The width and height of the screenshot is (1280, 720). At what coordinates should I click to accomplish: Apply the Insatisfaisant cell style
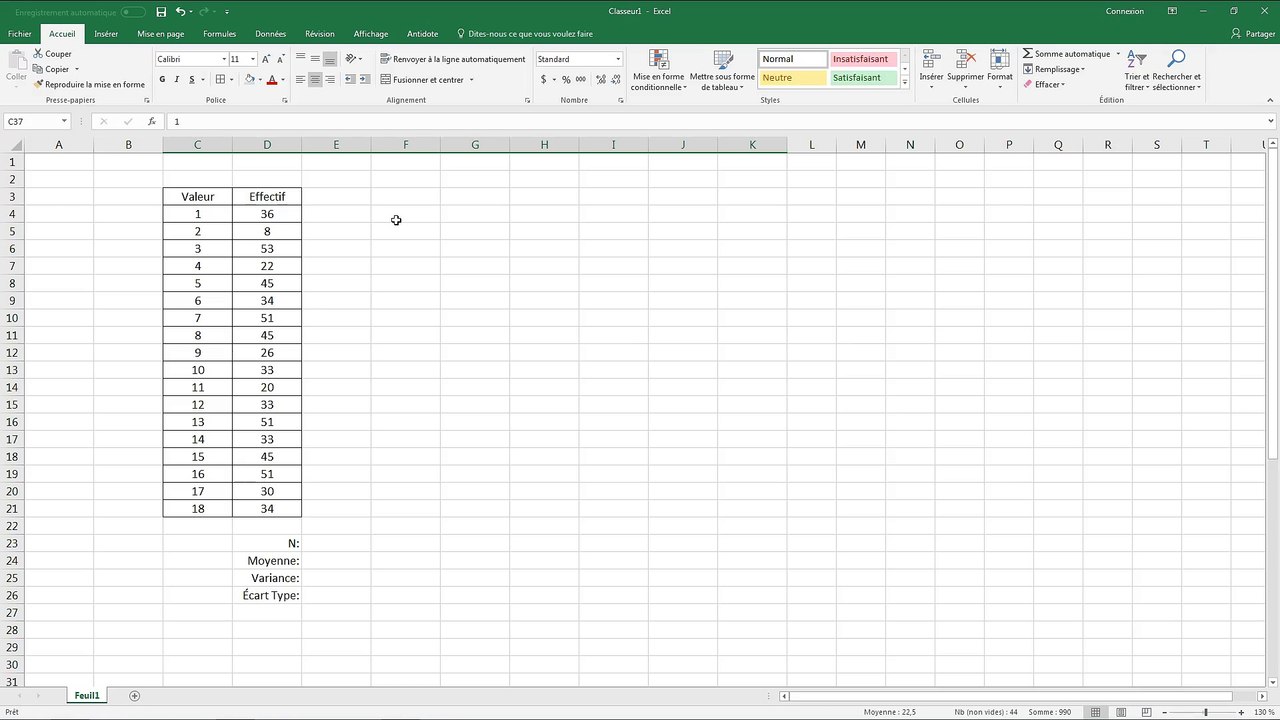pyautogui.click(x=863, y=59)
